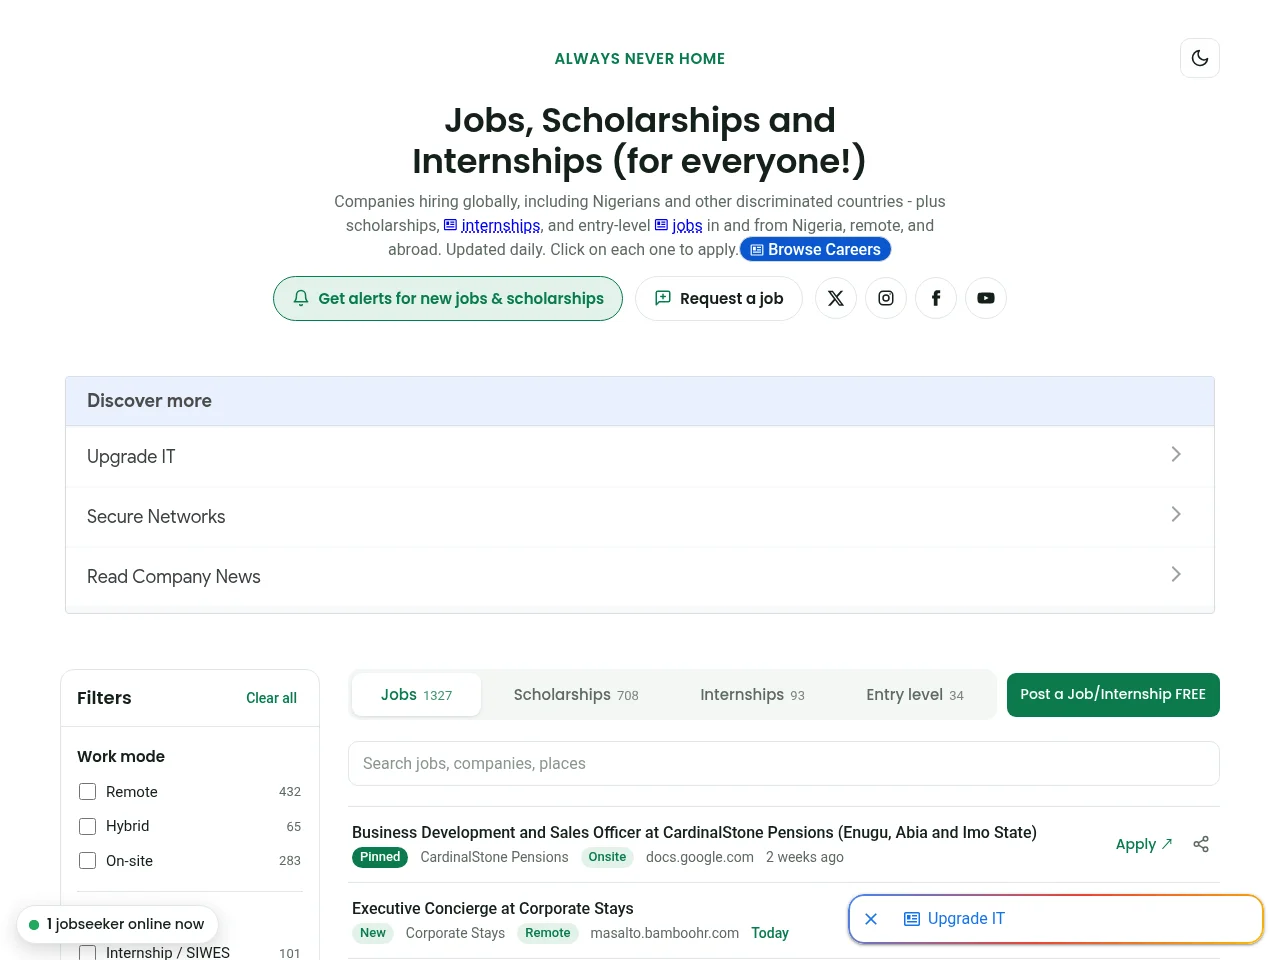Switch to the Entry level tab

pos(915,695)
